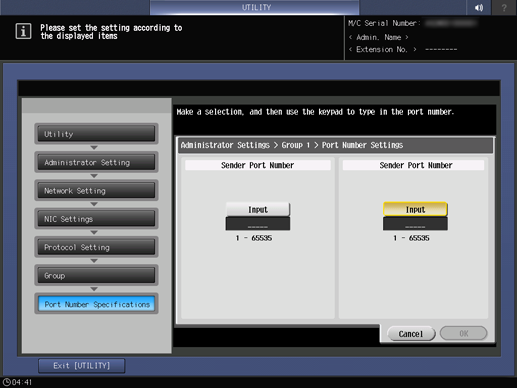The image size is (517, 388).
Task: Click the right '1 - 65535' range text
Action: [x=411, y=238]
